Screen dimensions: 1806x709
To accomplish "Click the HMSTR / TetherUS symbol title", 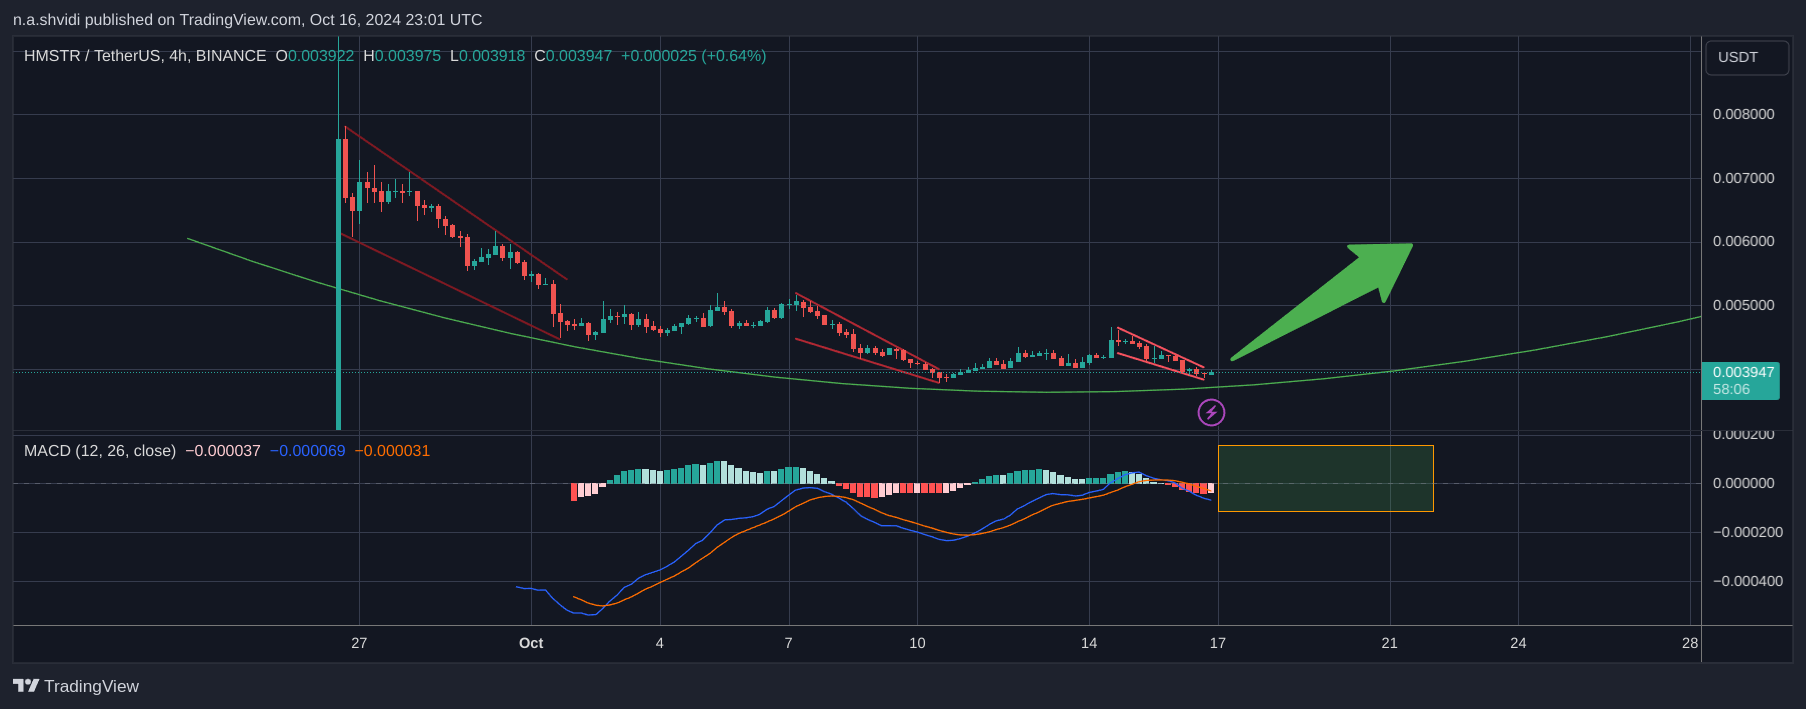I will pyautogui.click(x=145, y=56).
